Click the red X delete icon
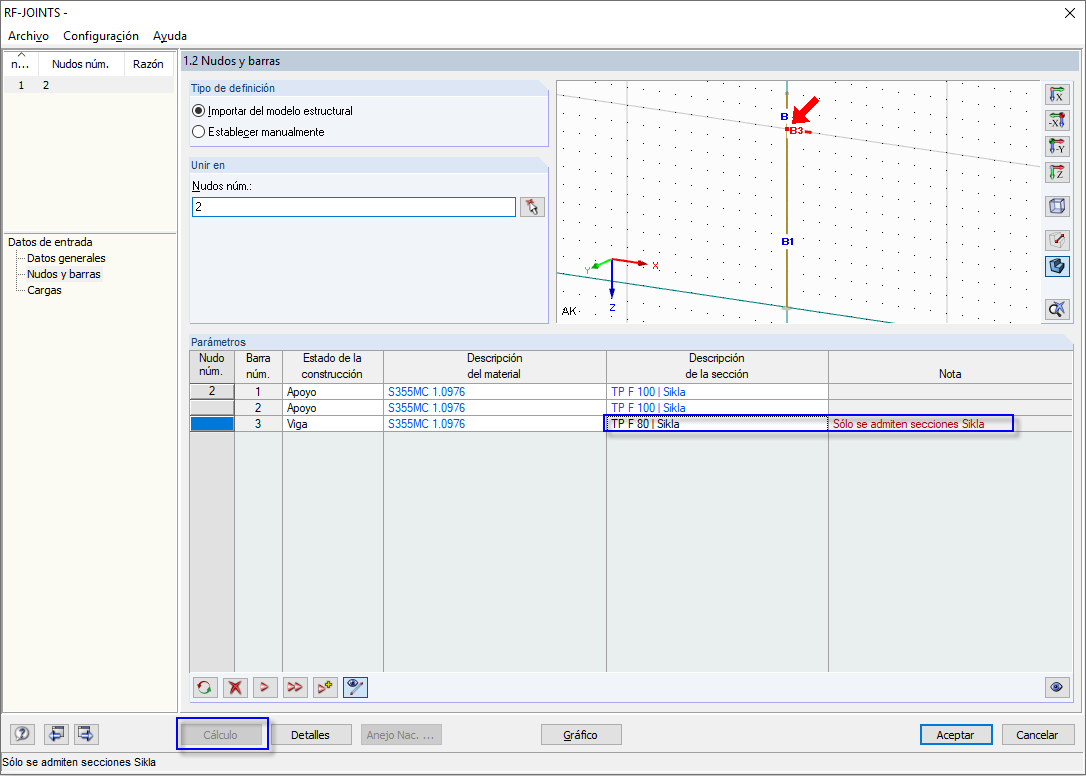1086x776 pixels. (235, 687)
